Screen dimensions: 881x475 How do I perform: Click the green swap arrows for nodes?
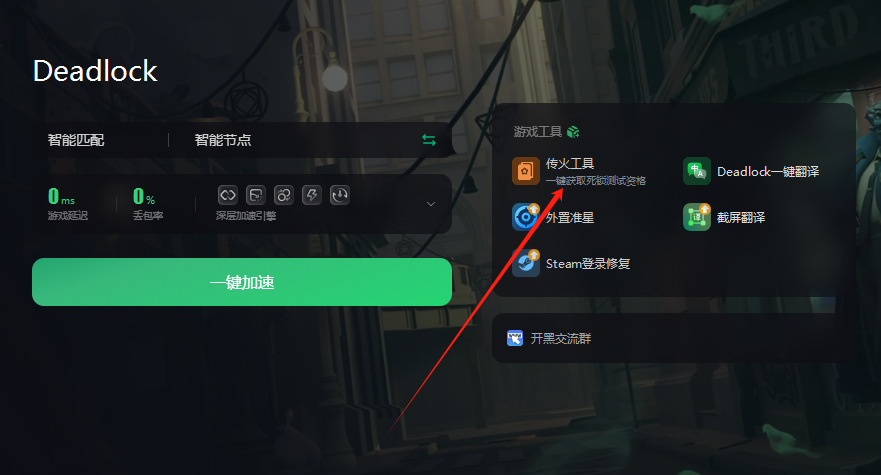click(429, 140)
